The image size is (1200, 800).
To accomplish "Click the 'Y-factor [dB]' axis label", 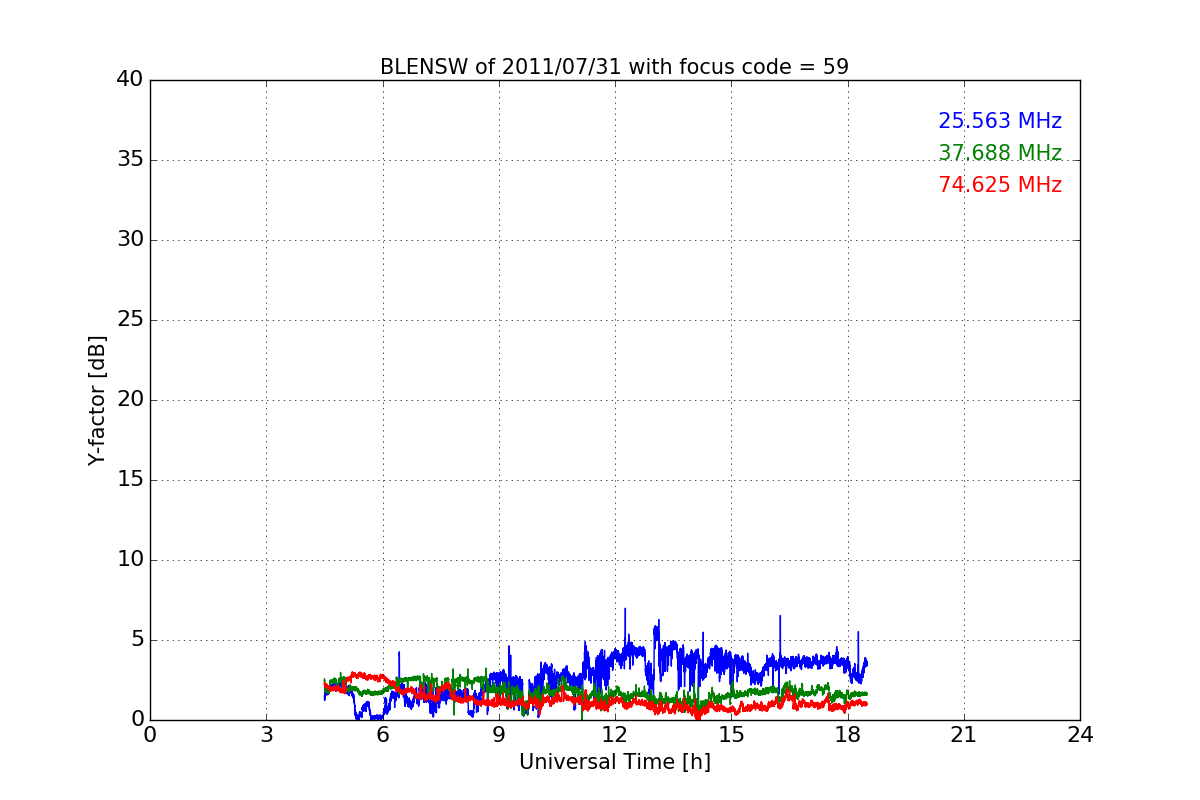I will [x=97, y=400].
